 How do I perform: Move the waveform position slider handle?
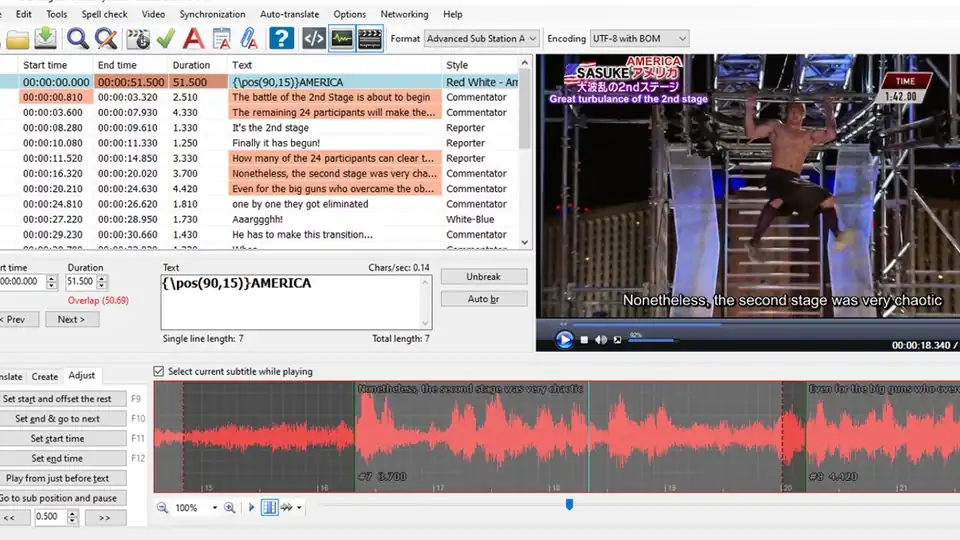pyautogui.click(x=569, y=504)
